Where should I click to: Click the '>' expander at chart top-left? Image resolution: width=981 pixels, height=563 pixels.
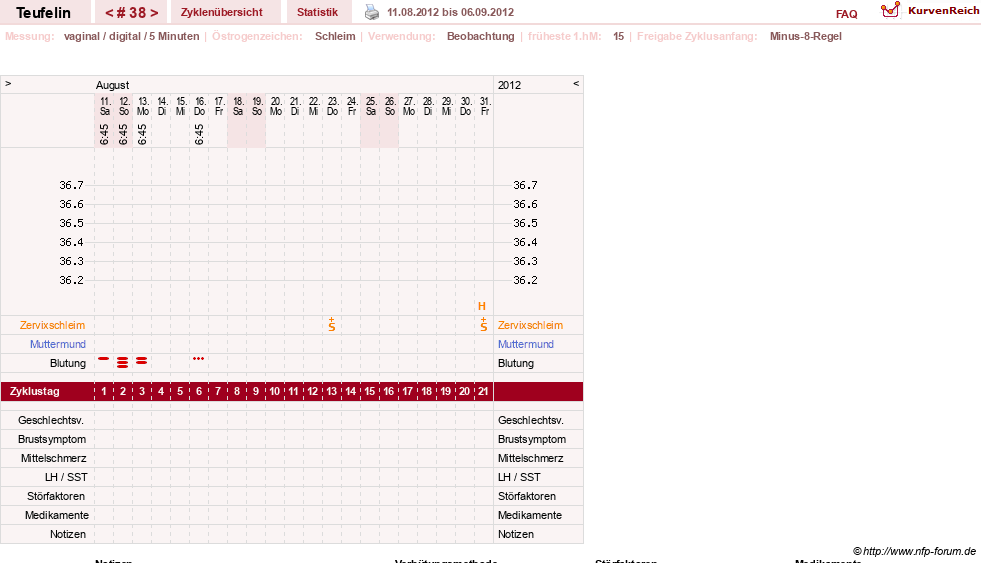[x=8, y=83]
